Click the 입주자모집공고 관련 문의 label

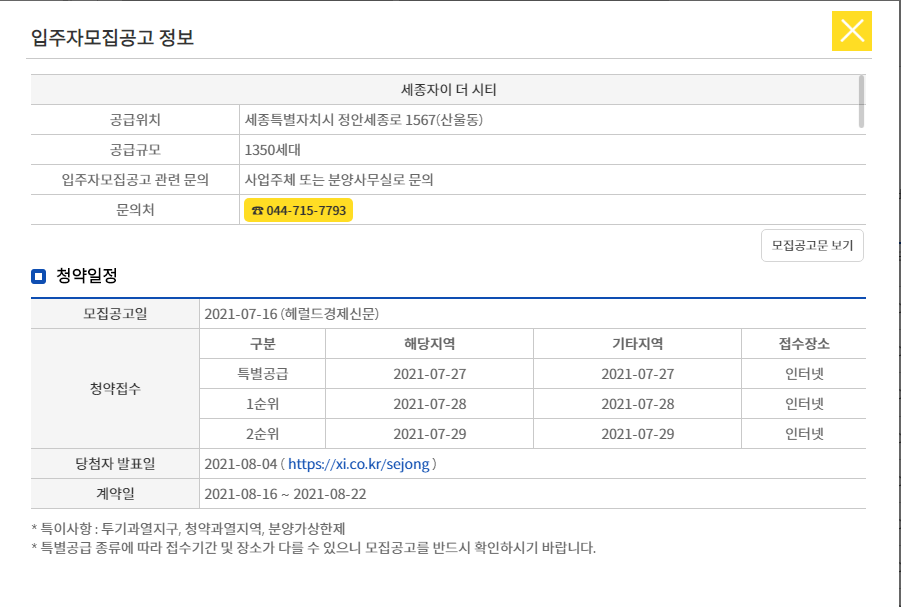point(135,180)
